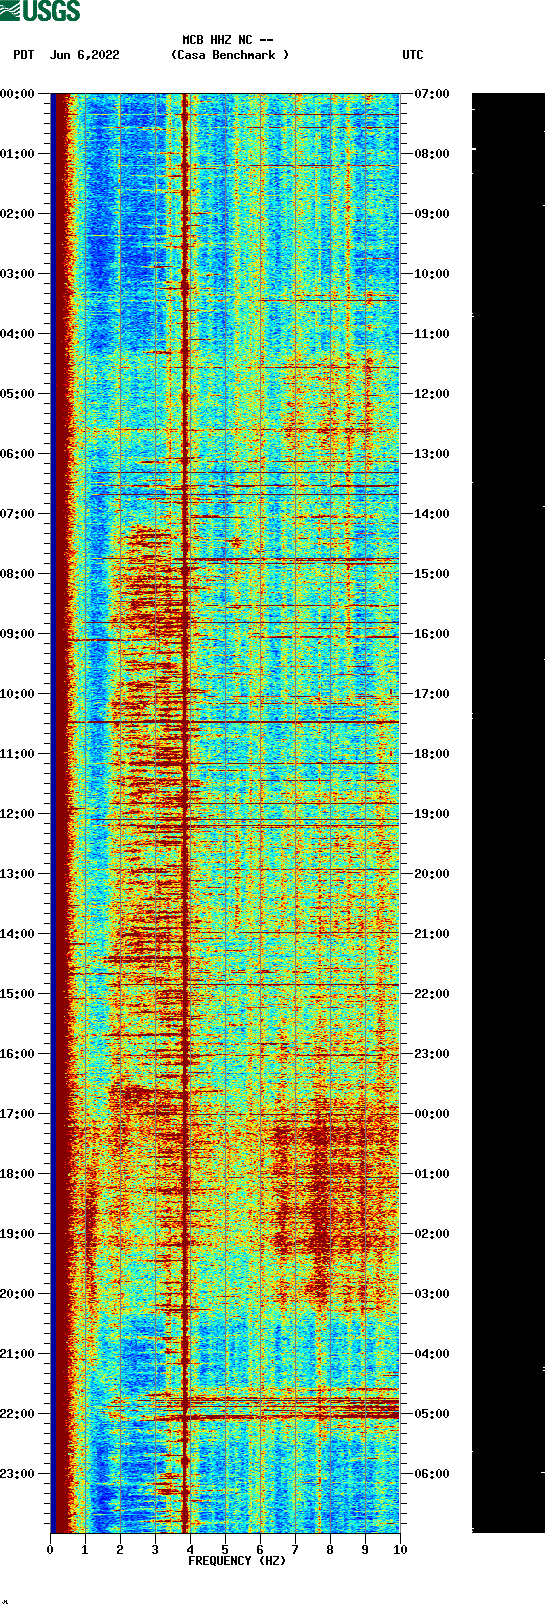
Task: Click the 07:00 PDT time label
Action: tap(18, 514)
